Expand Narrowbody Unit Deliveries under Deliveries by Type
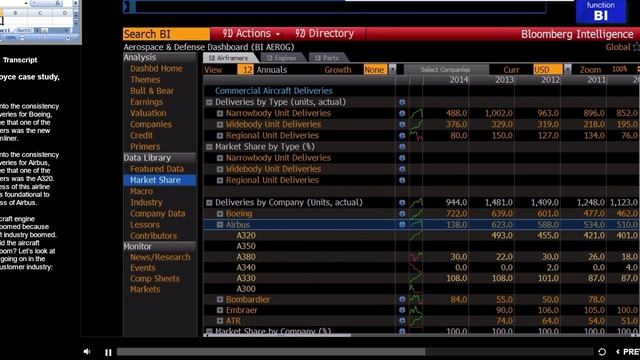Viewport: 640px width, 360px height. pyautogui.click(x=220, y=113)
